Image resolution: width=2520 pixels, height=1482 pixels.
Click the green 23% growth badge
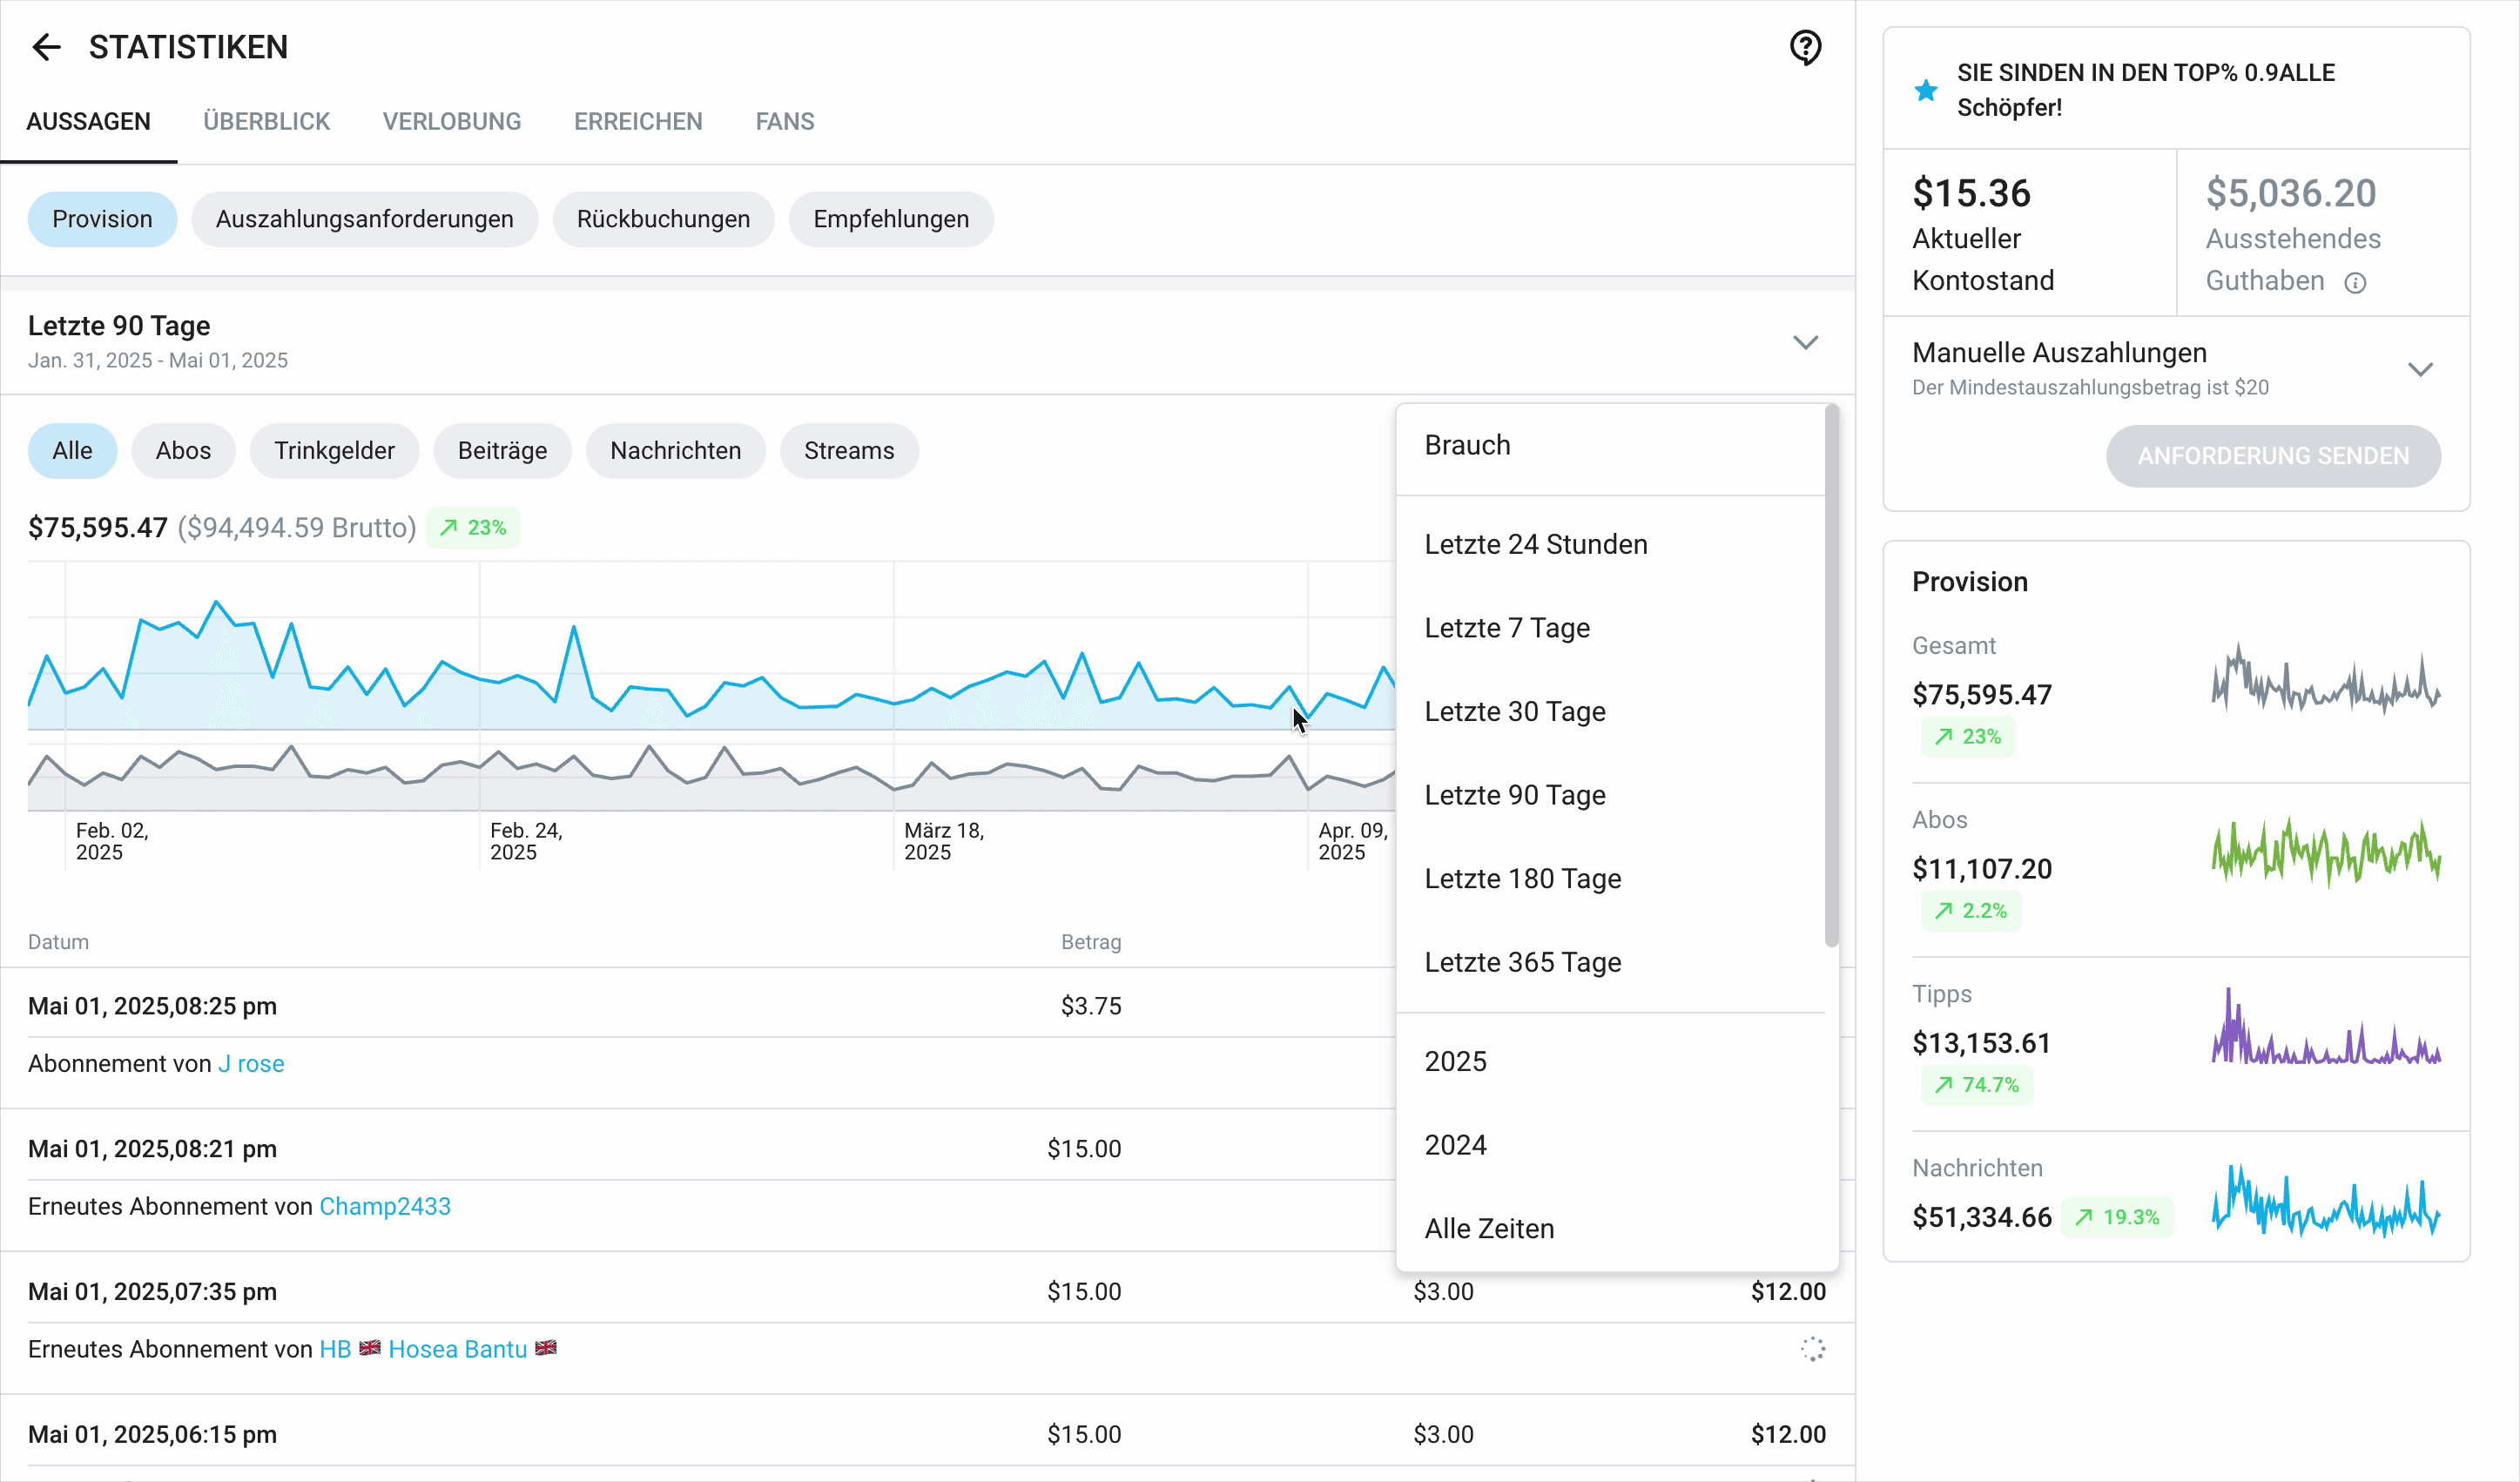tap(473, 527)
